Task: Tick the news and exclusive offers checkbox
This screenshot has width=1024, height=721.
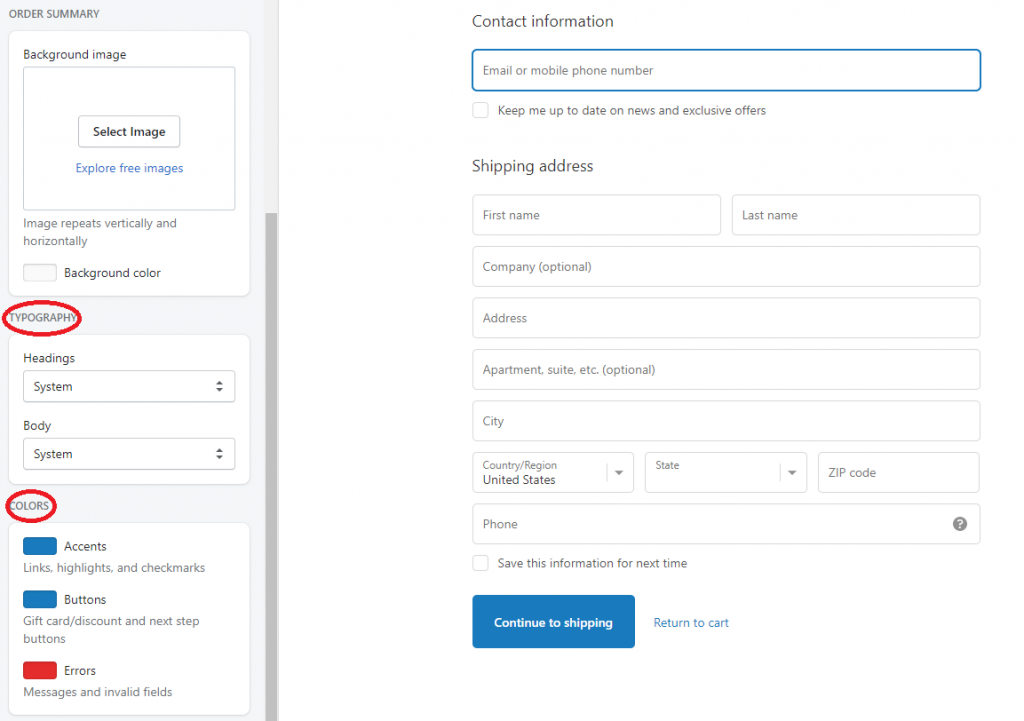Action: tap(480, 110)
